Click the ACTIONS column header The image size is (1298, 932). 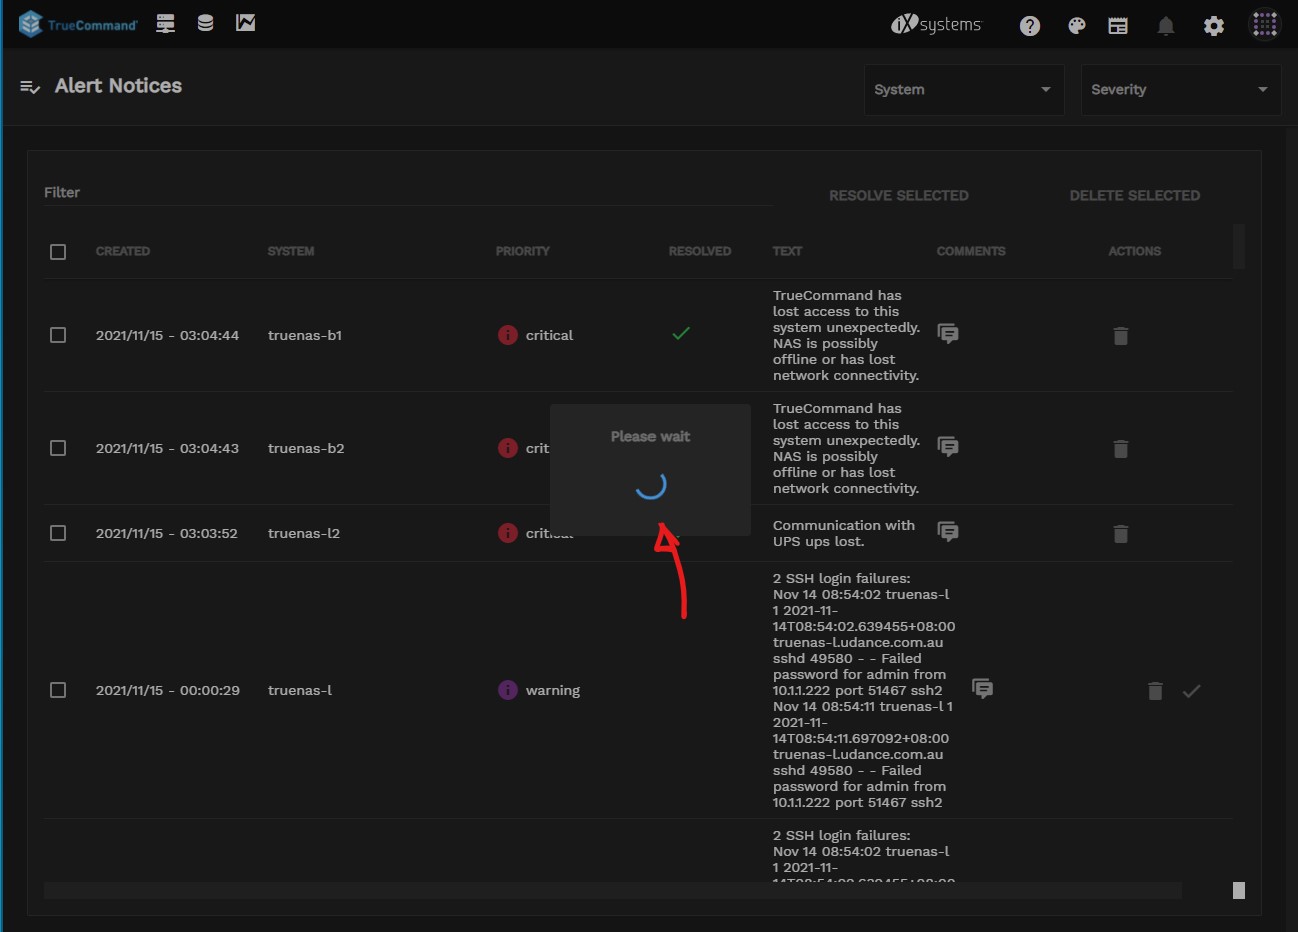[x=1135, y=251]
